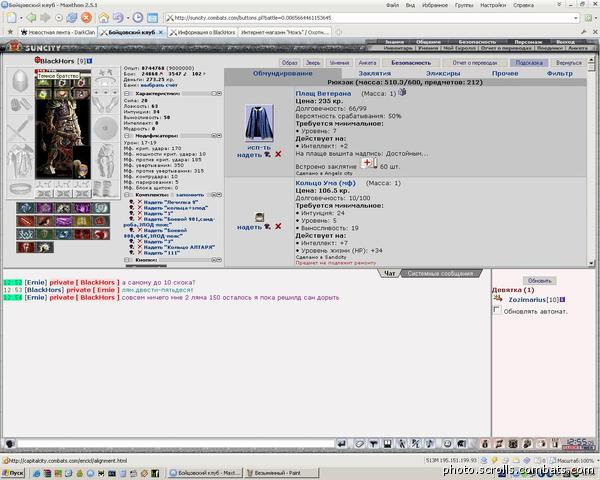Click the empty weapon slot with crossed swords
Viewport: 600px width, 480px height.
pos(20,129)
